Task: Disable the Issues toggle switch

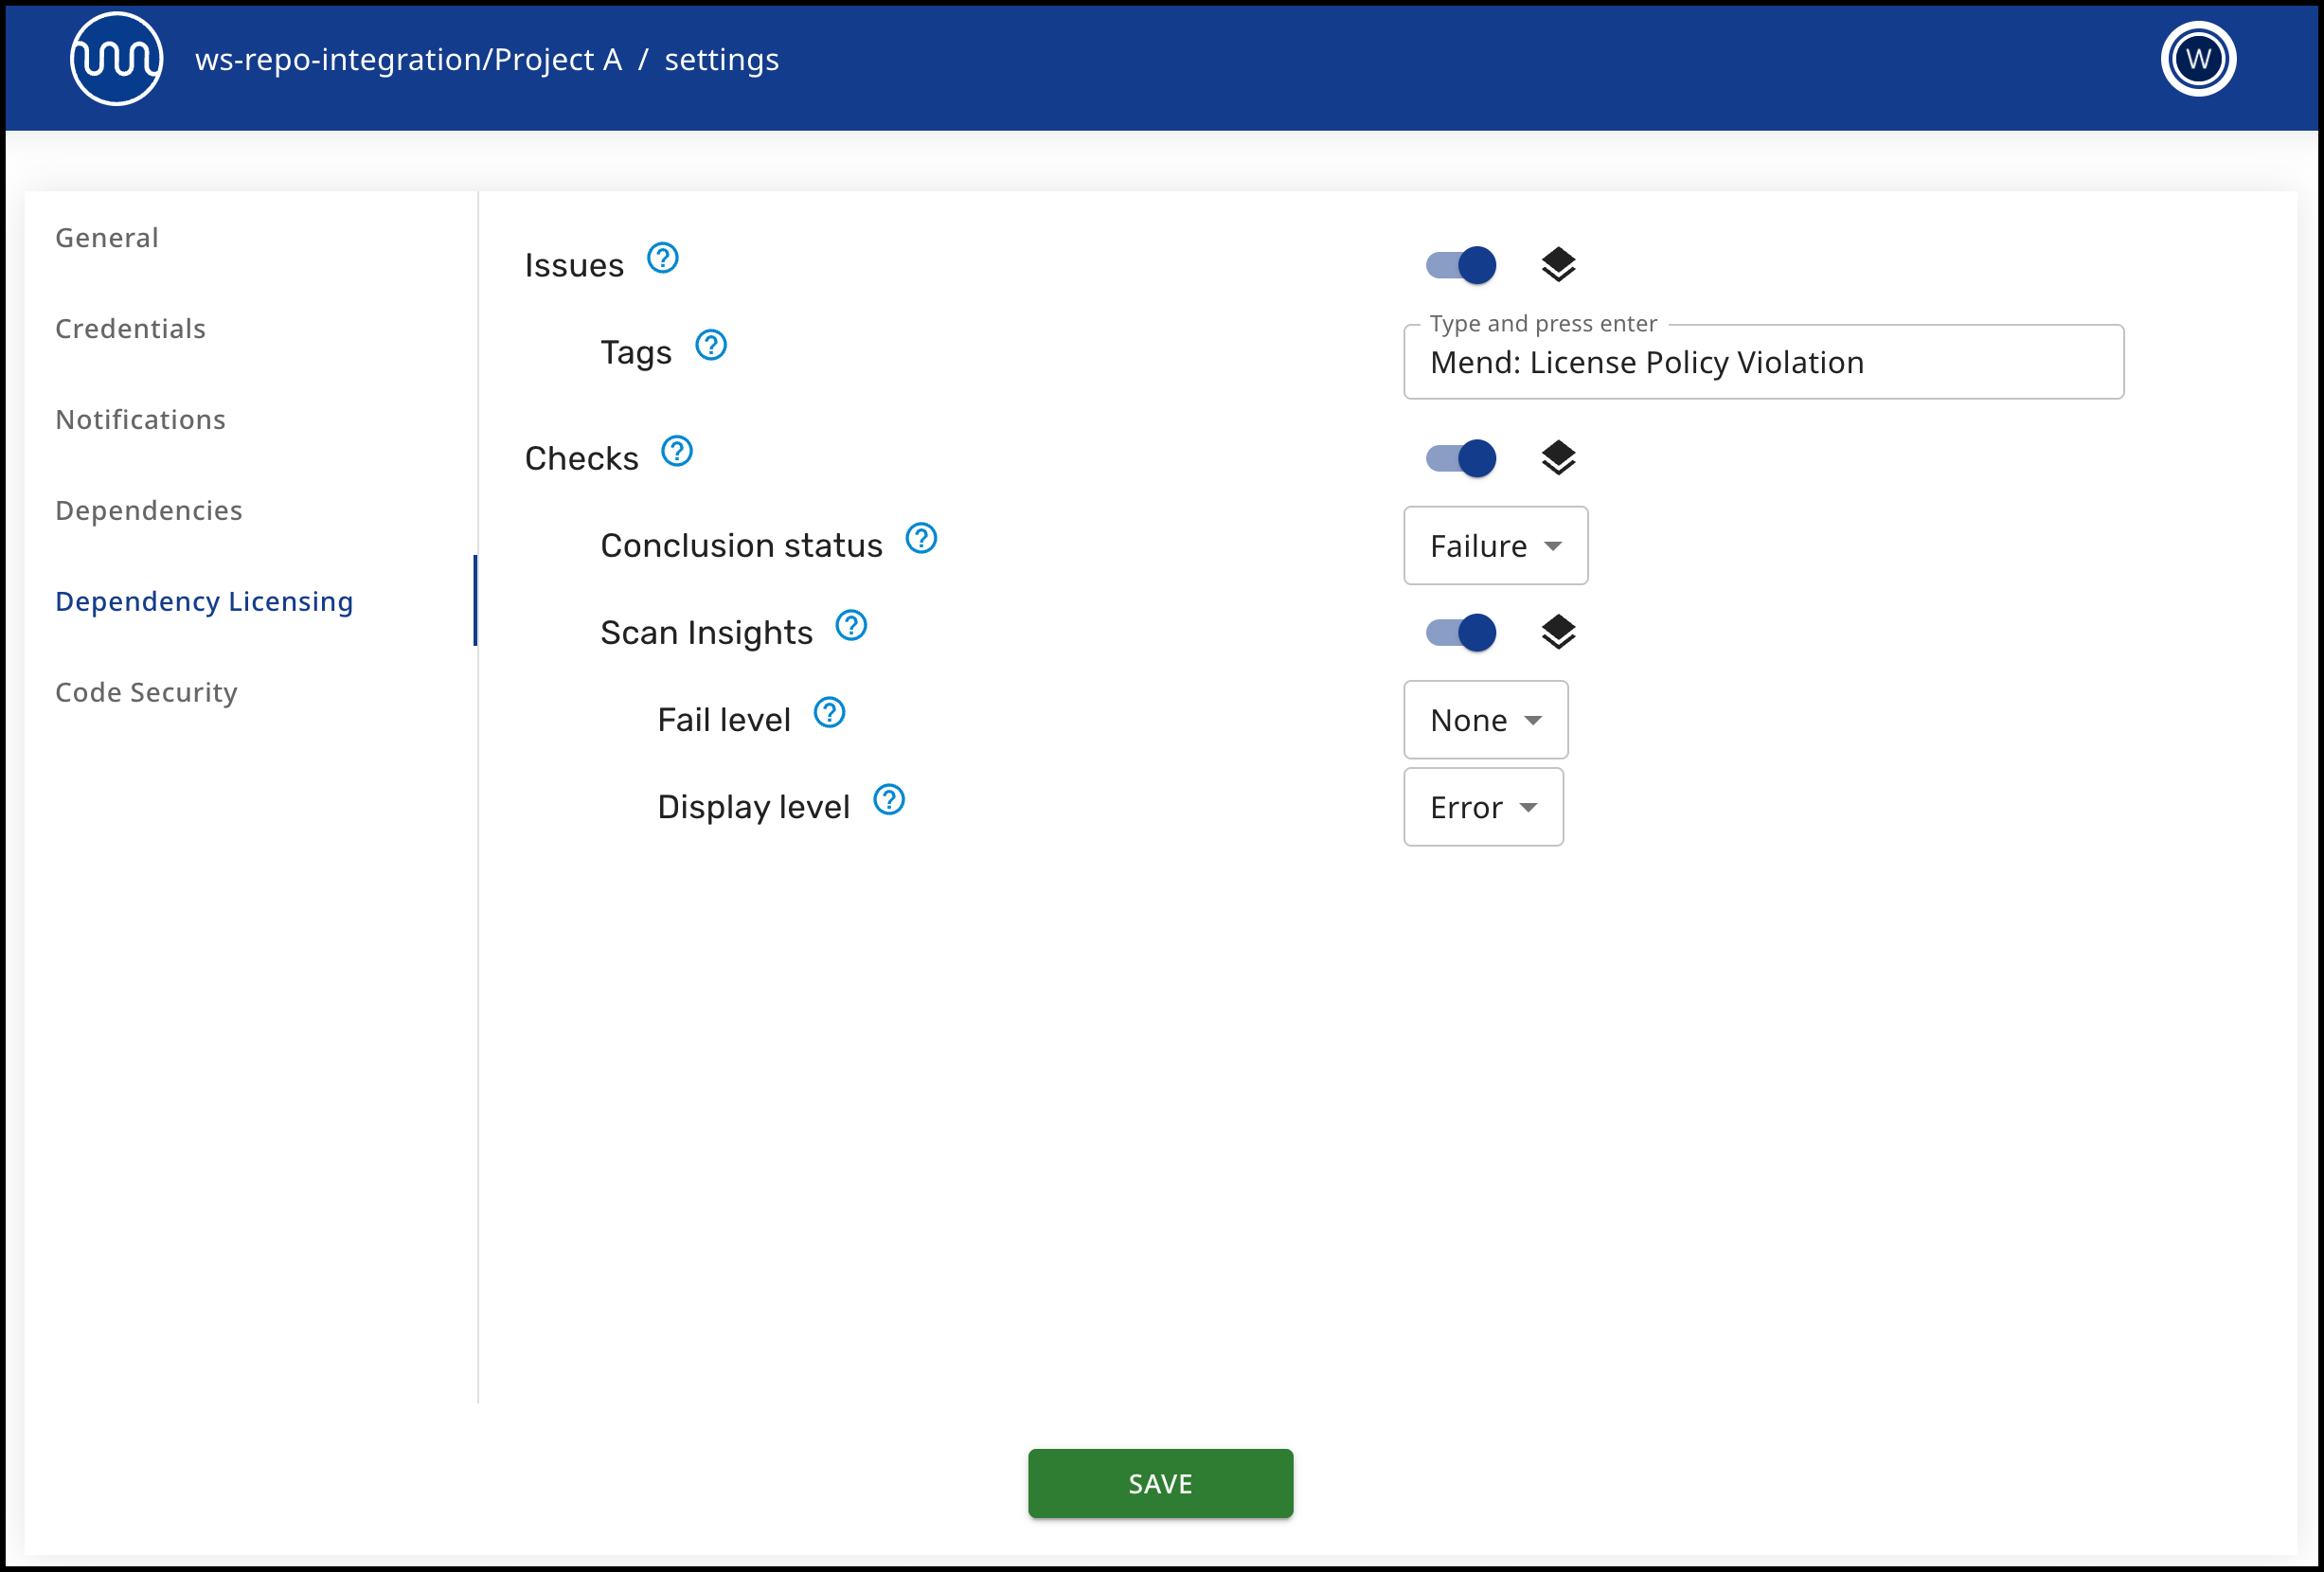Action: pos(1461,265)
